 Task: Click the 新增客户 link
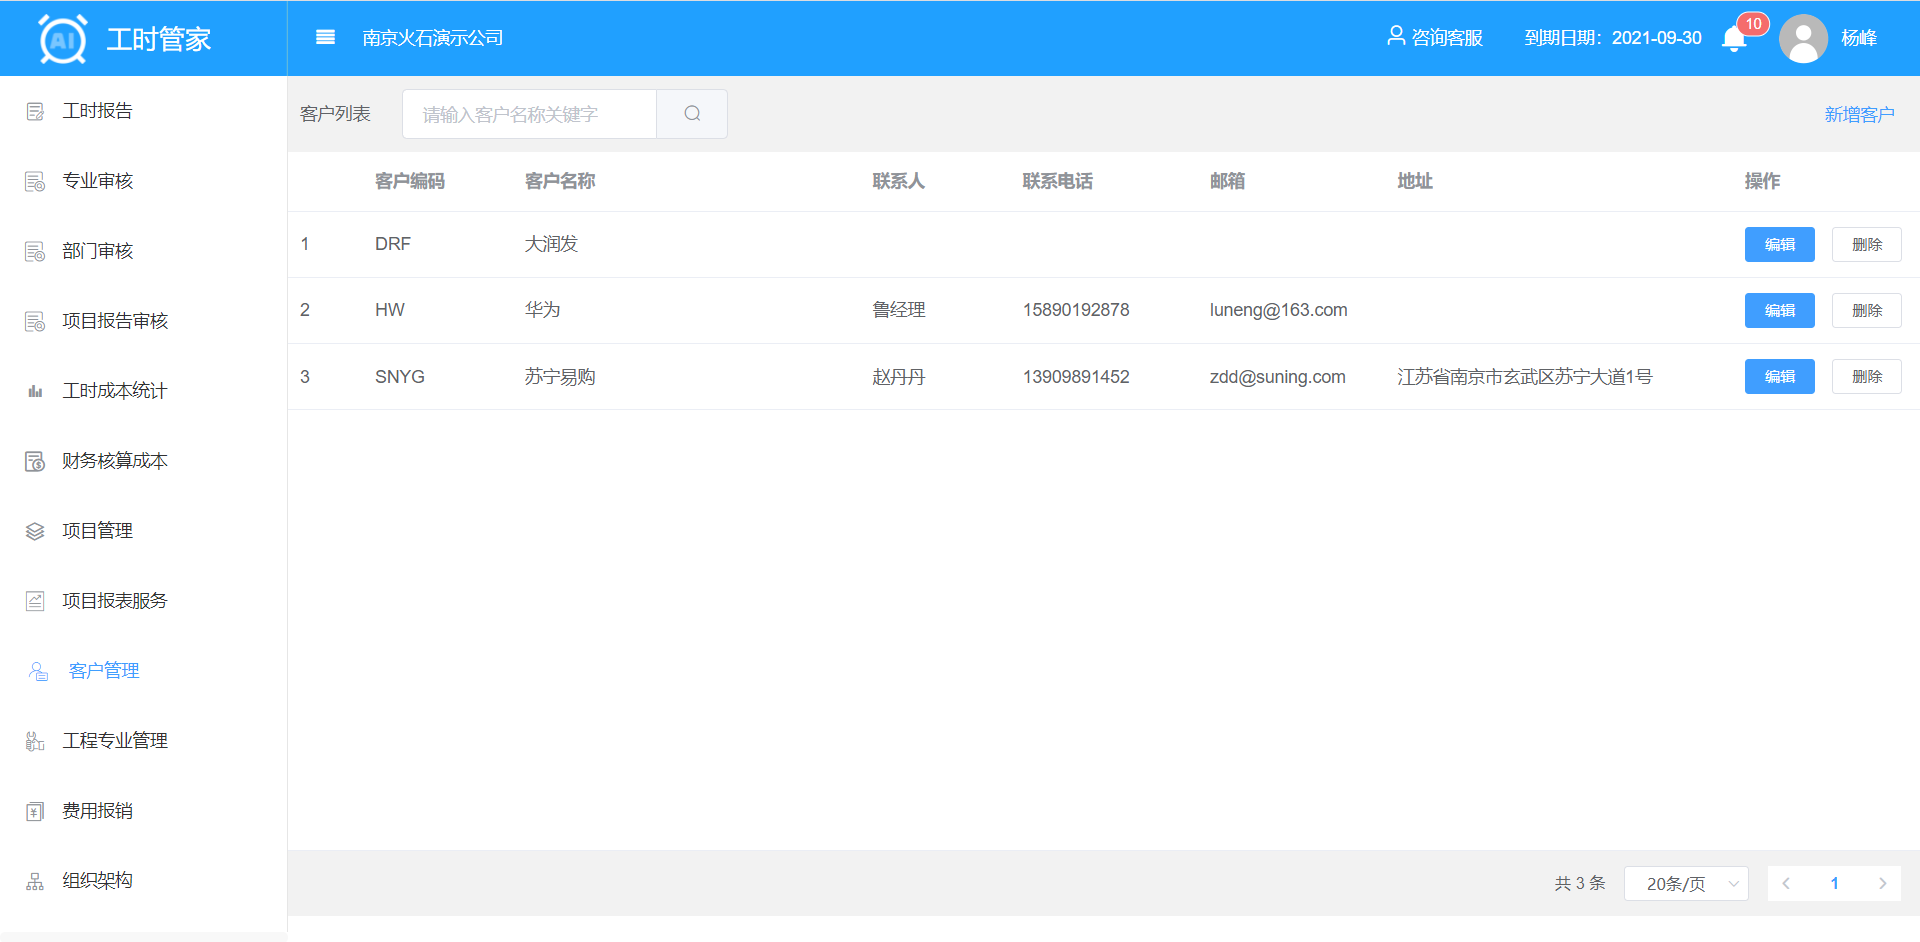point(1859,115)
